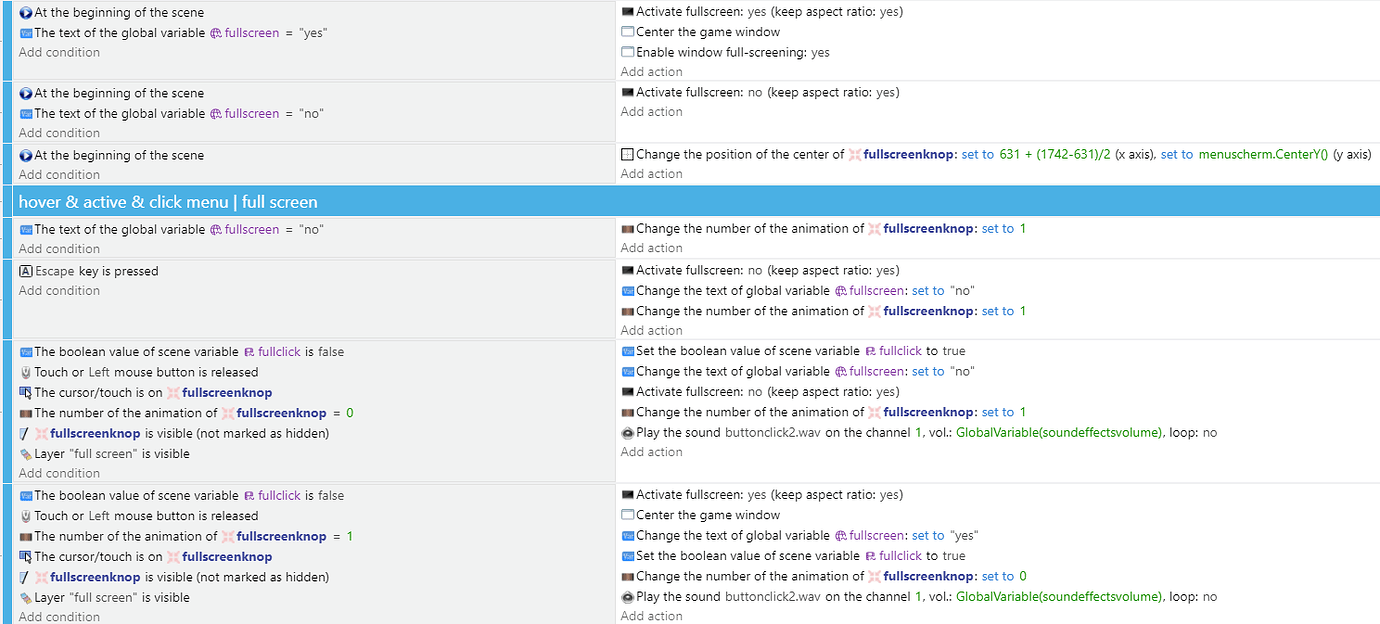
Task: Select position icon before 'Change the position of the center'
Action: click(x=628, y=154)
